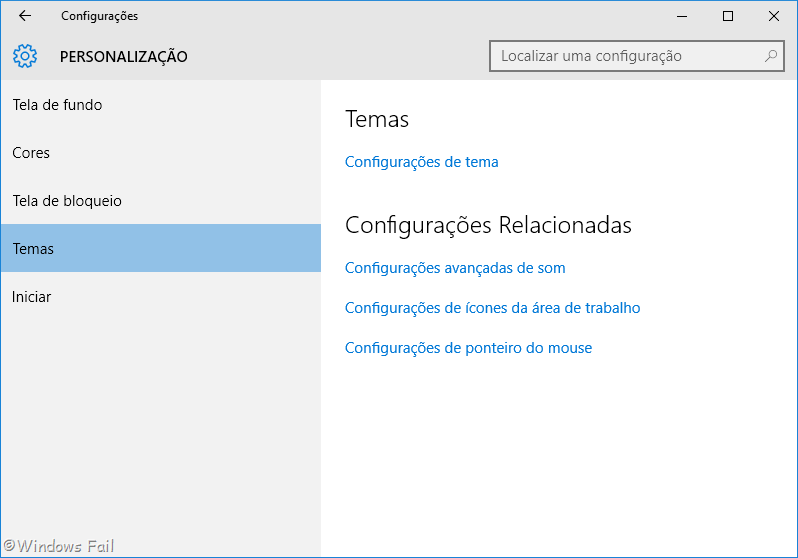The height and width of the screenshot is (558, 798).
Task: Switch to Tela de bloqueio
Action: [x=67, y=201]
